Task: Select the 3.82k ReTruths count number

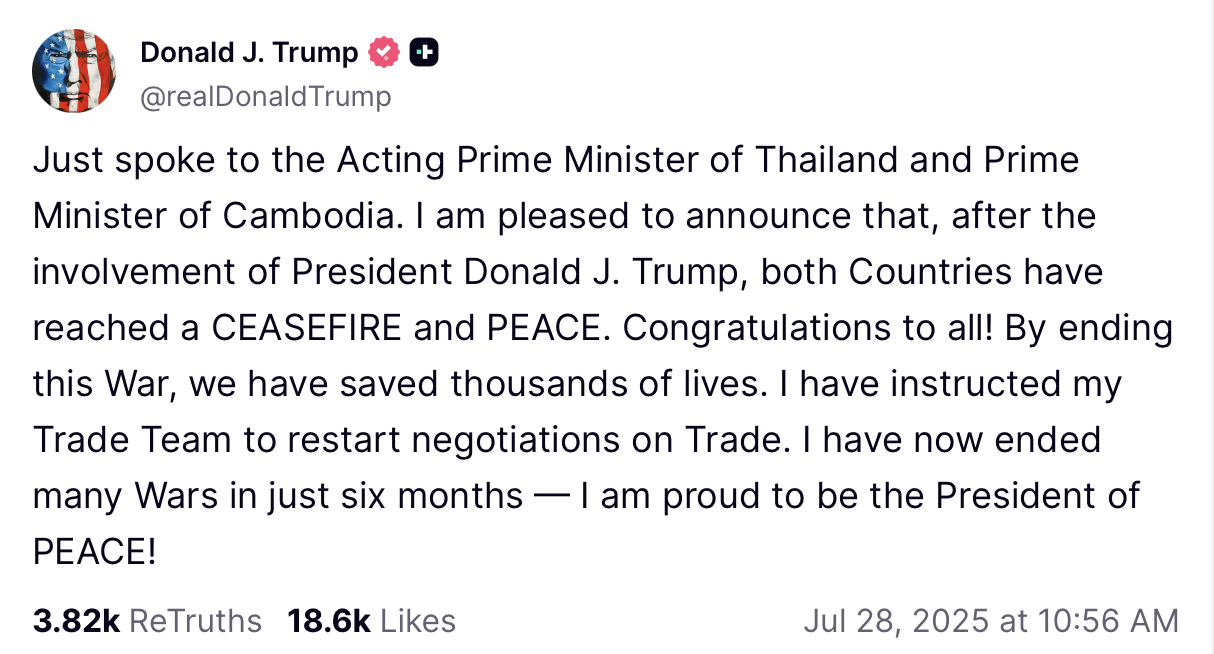Action: (x=76, y=621)
